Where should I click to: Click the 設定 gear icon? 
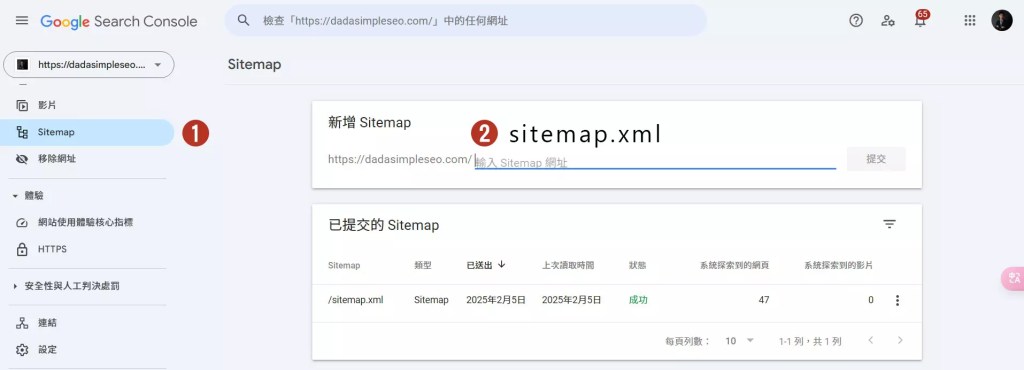(22, 350)
